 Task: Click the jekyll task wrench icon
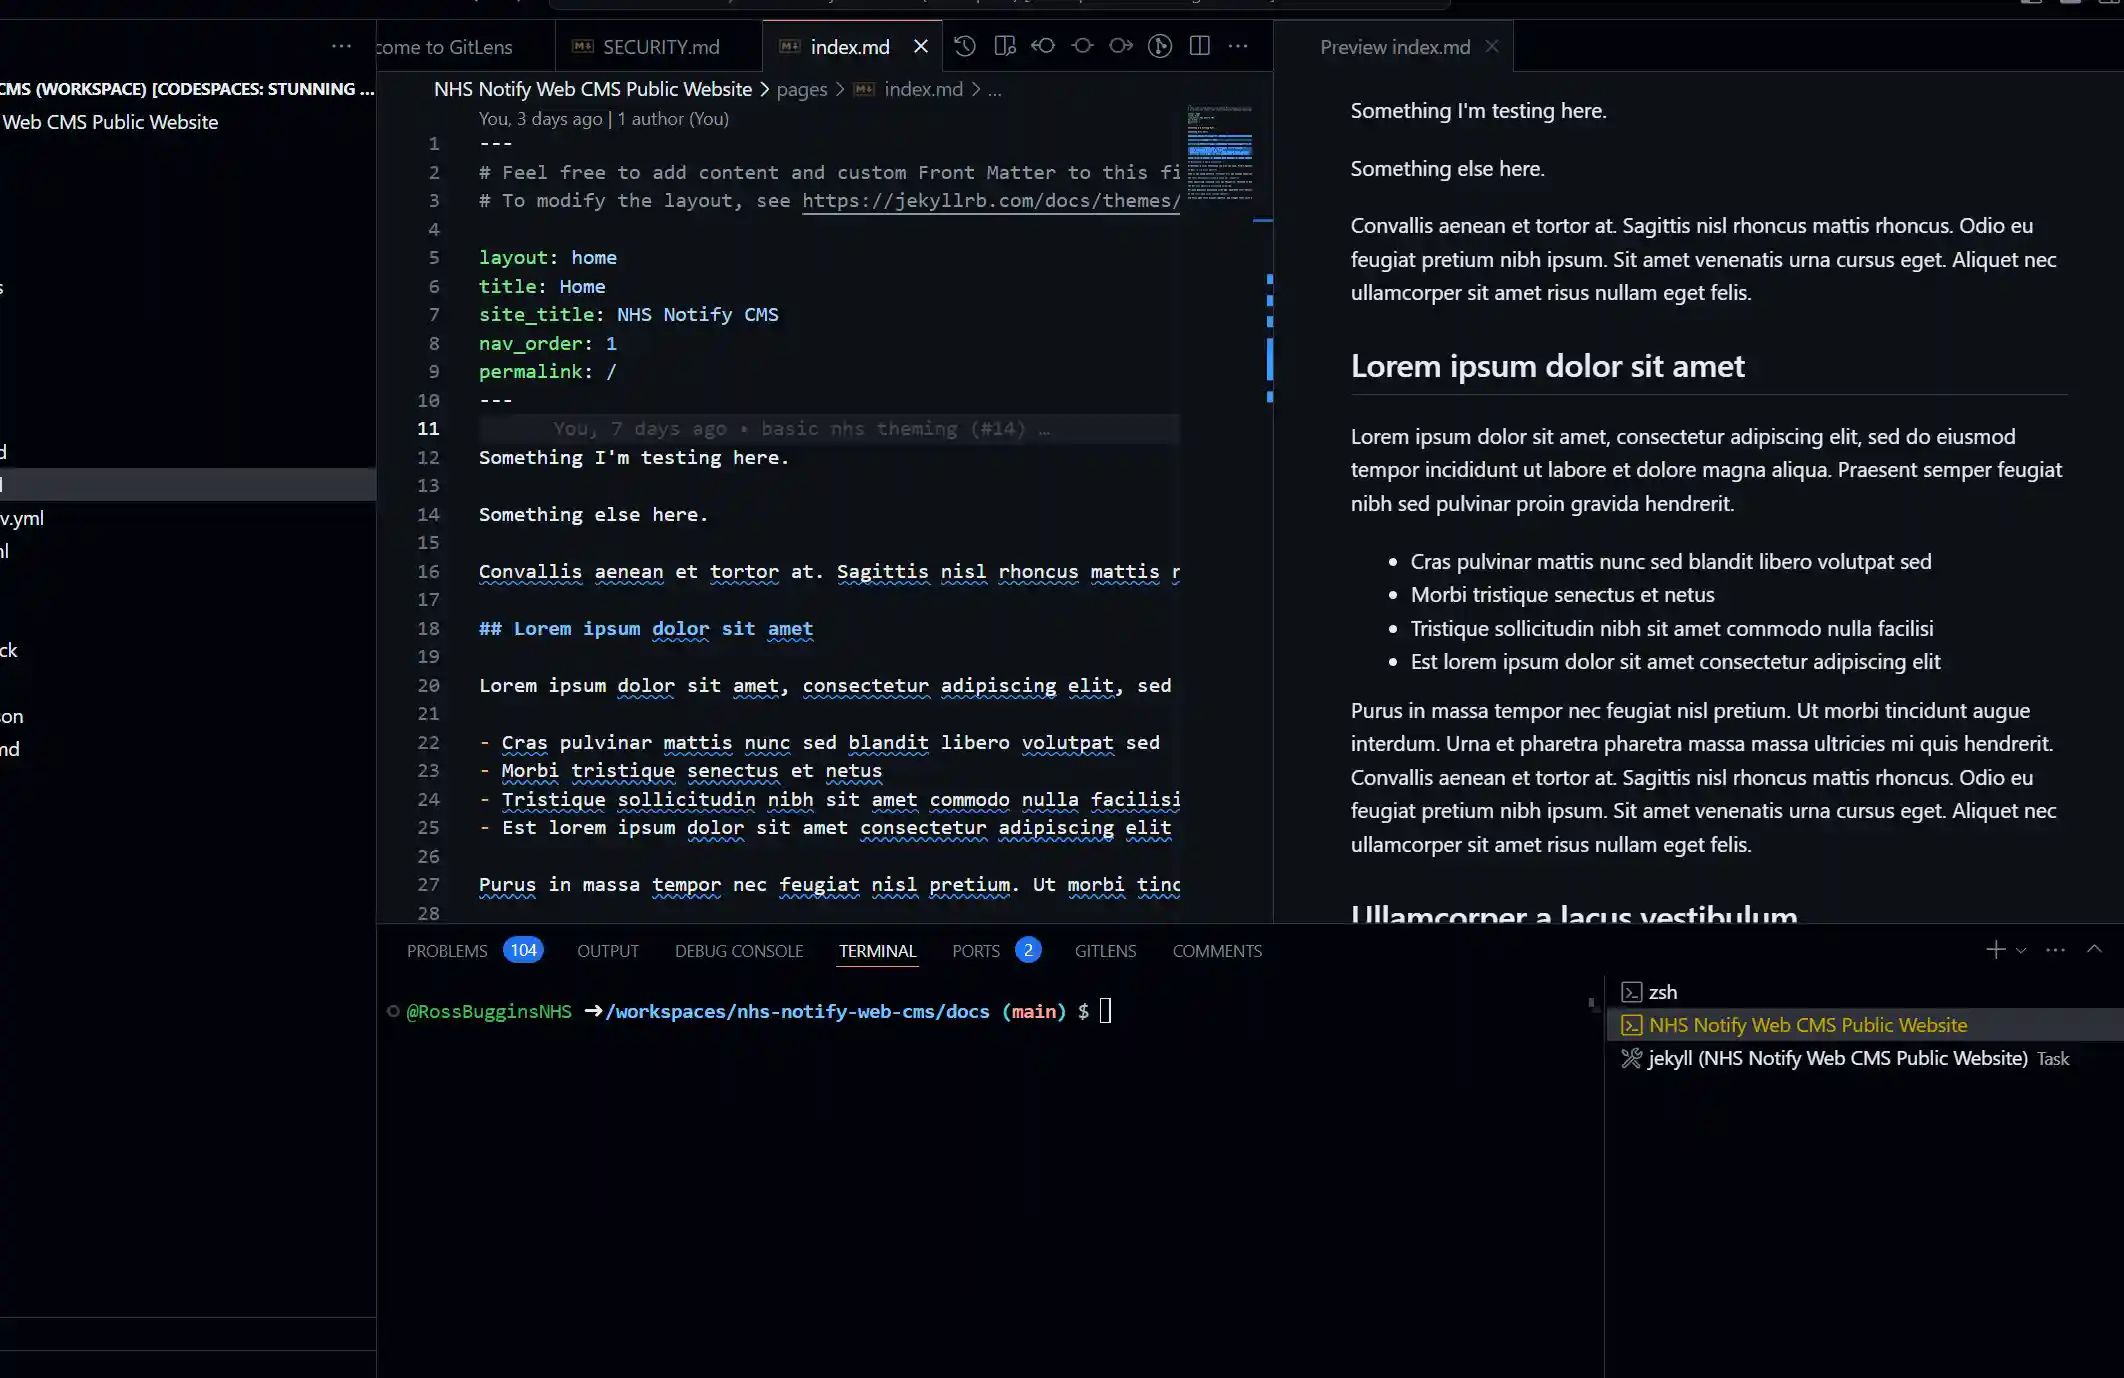point(1631,1058)
